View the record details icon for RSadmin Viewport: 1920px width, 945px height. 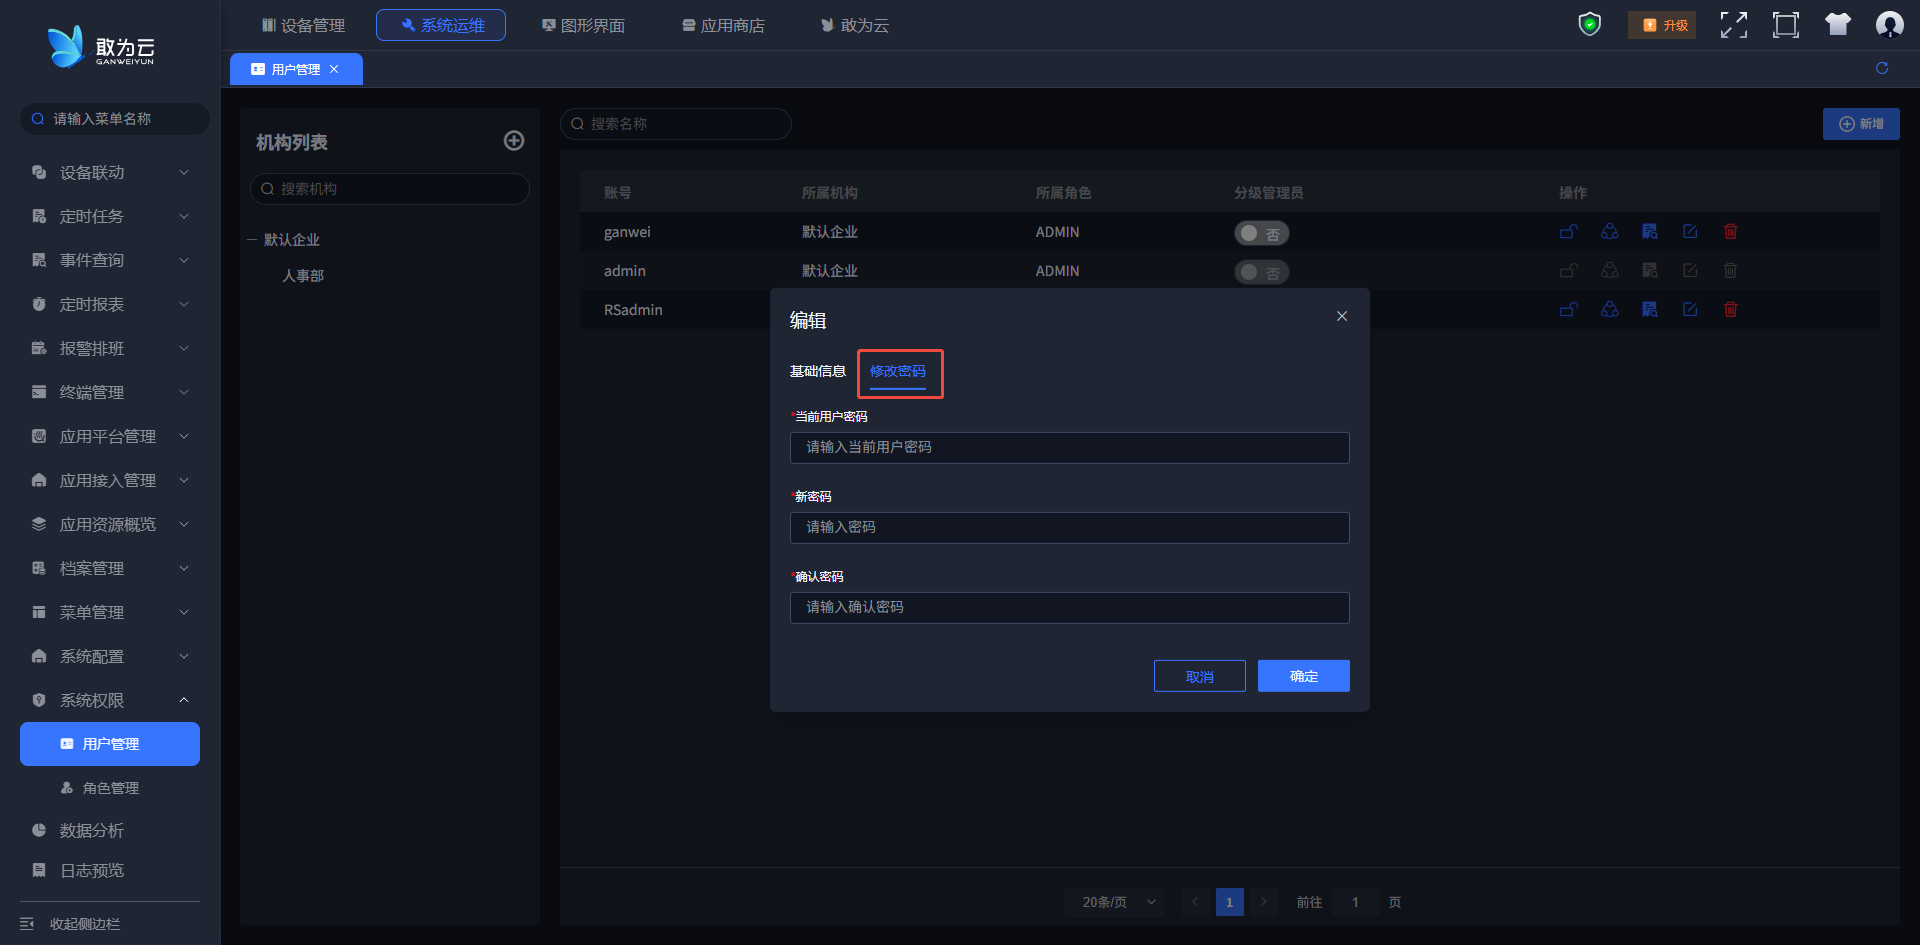click(x=1650, y=310)
